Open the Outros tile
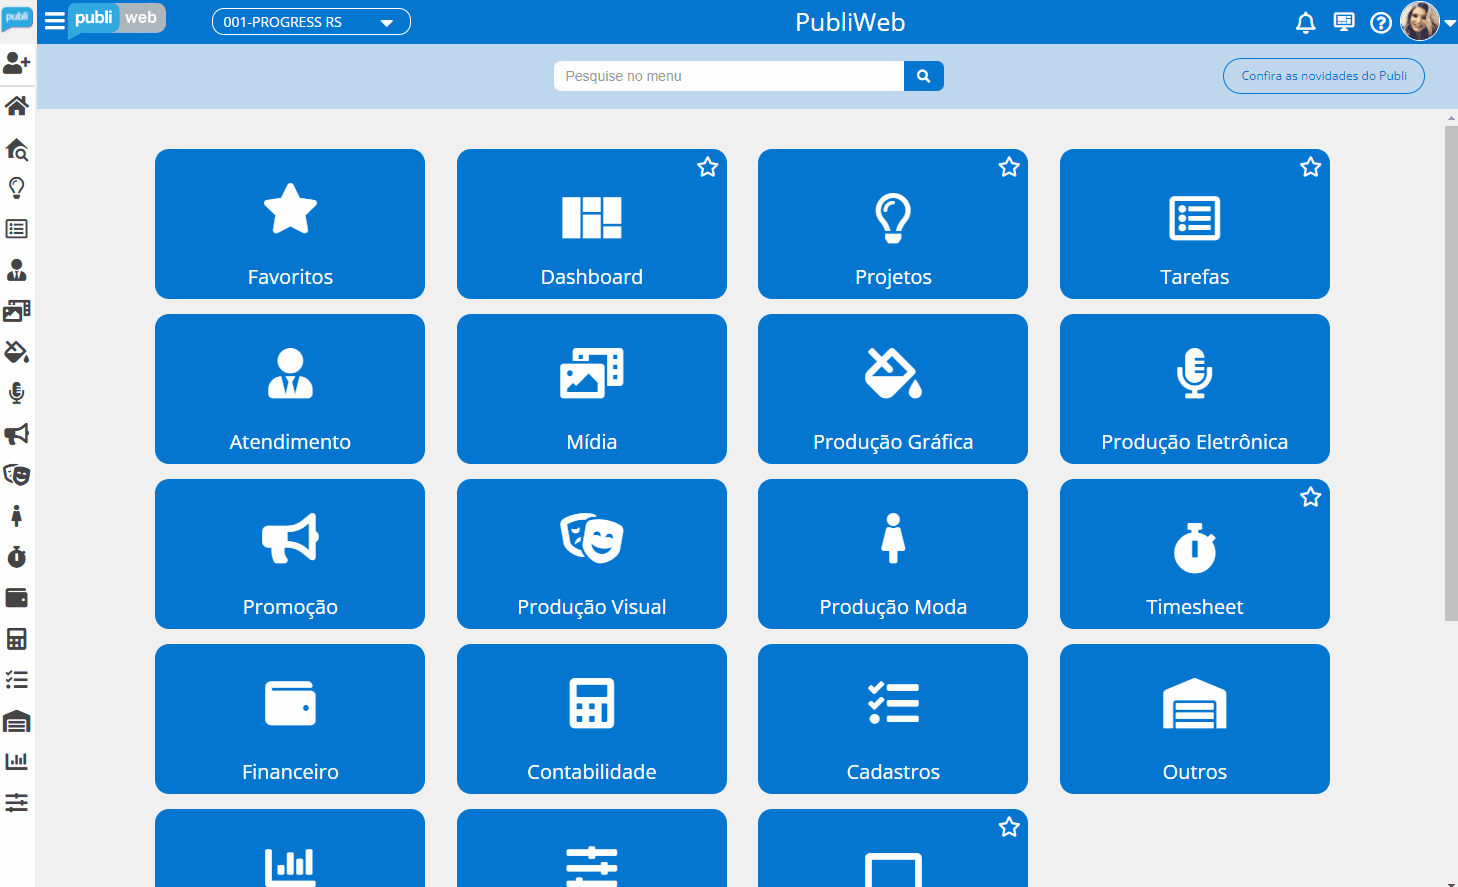This screenshot has height=887, width=1458. [1195, 719]
